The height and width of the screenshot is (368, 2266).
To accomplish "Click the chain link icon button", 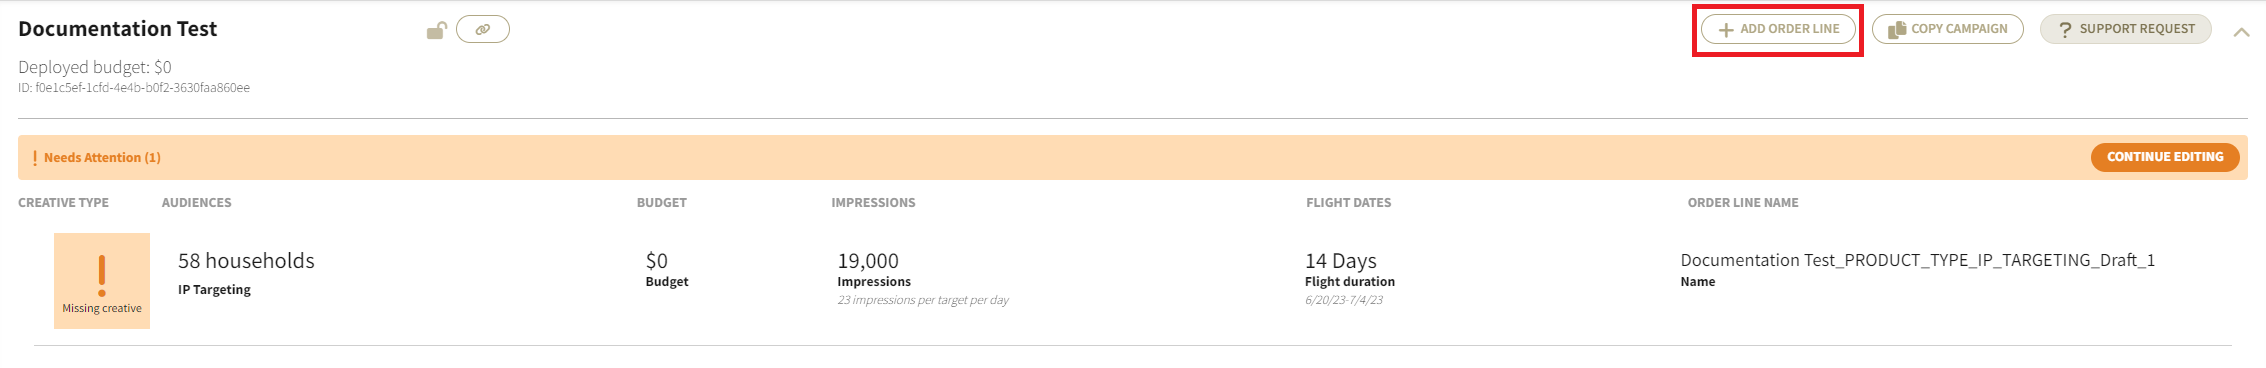I will (483, 29).
